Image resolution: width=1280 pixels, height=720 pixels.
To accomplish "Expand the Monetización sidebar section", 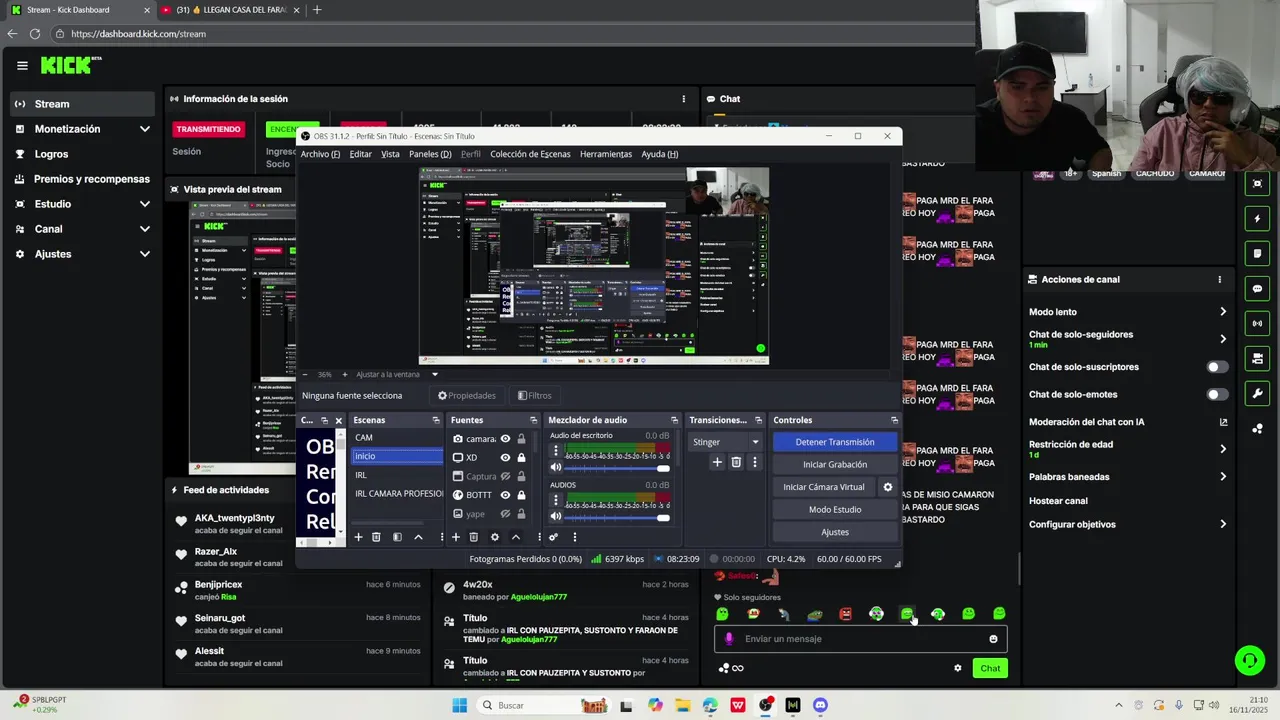I will coord(144,129).
